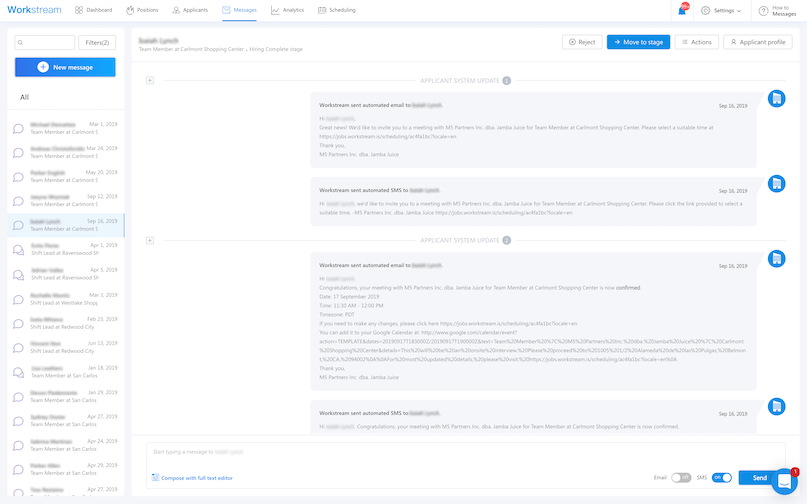Expand the first Applicant System Update group
This screenshot has height=504, width=807.
150,80
